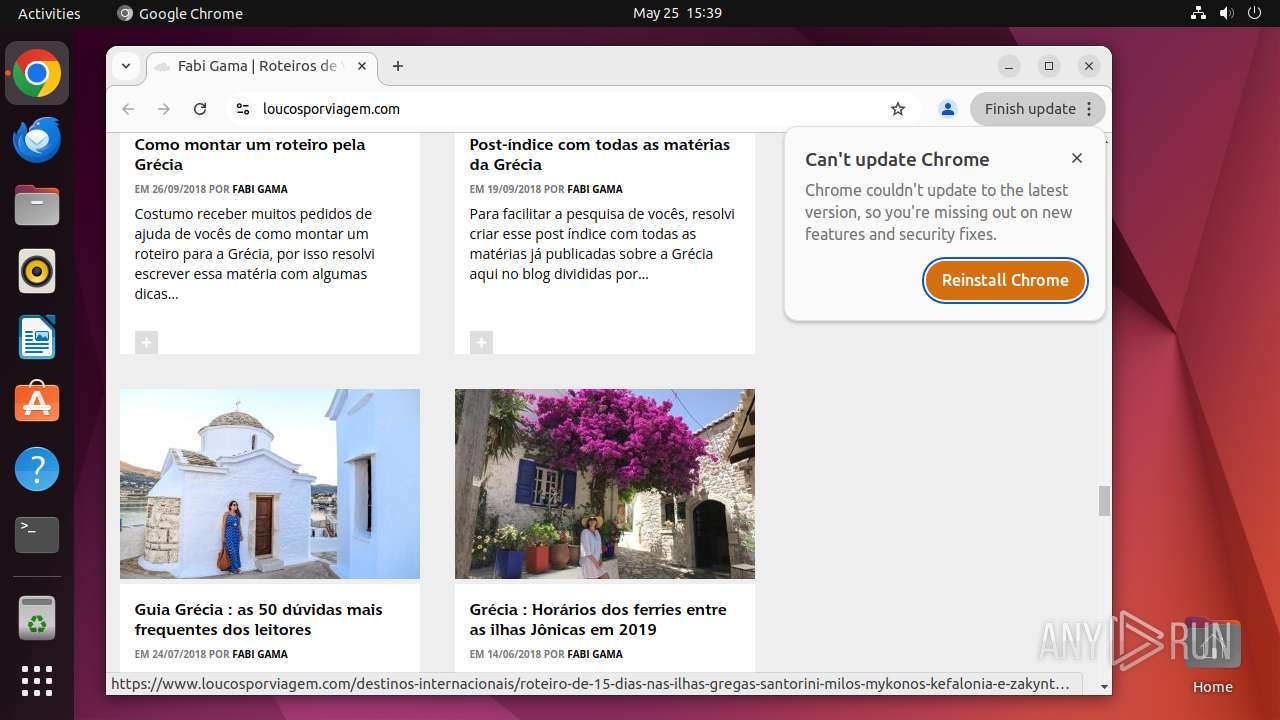
Task: Open Home folder desktop icon
Action: pyautogui.click(x=1212, y=655)
